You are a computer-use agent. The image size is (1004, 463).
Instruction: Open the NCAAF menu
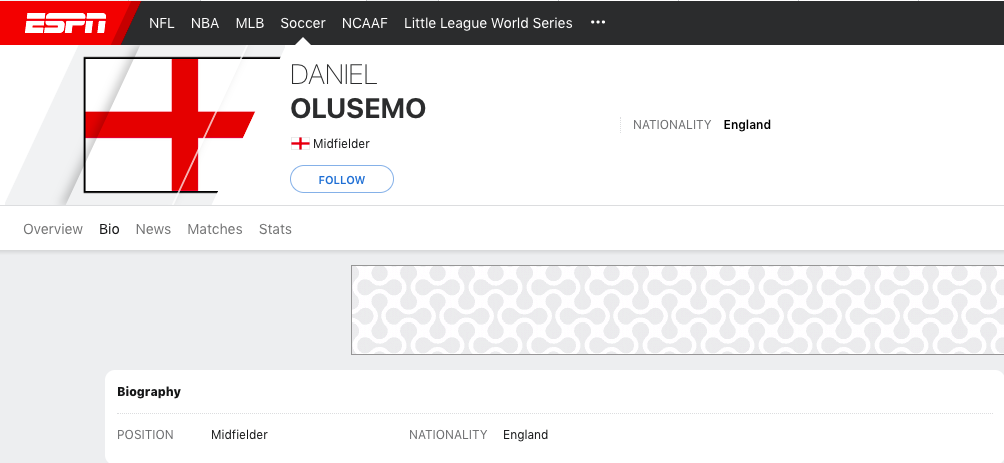pyautogui.click(x=365, y=23)
